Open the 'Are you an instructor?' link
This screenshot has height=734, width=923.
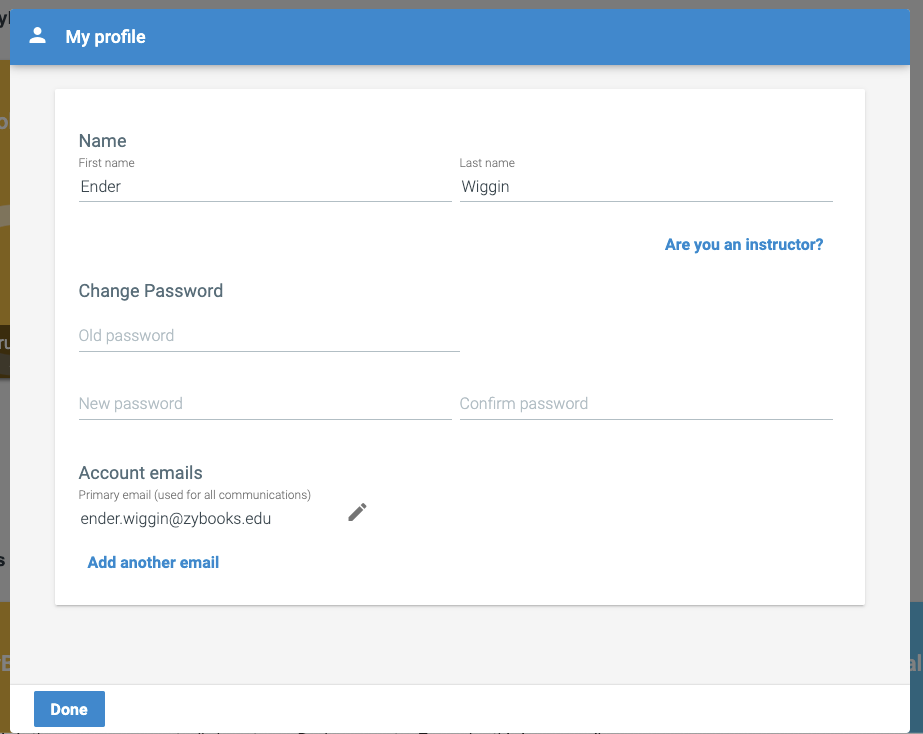(x=743, y=244)
